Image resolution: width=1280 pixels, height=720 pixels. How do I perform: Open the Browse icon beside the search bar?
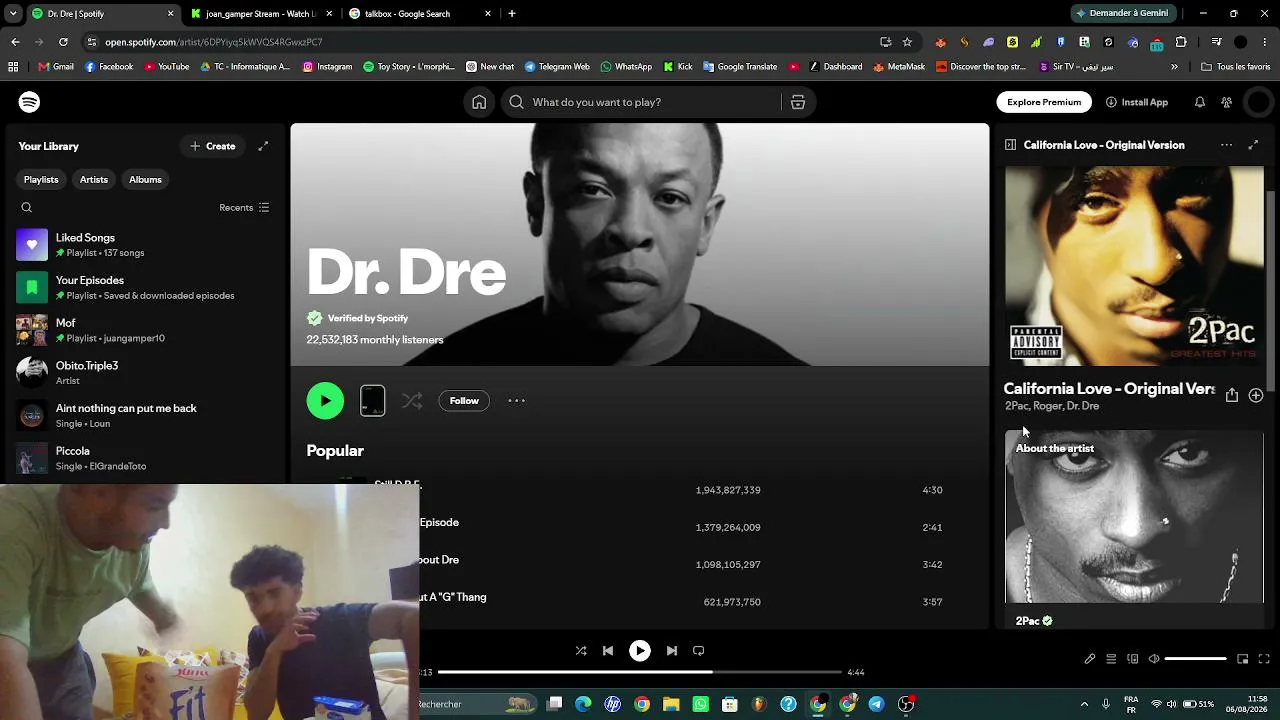pyautogui.click(x=798, y=102)
